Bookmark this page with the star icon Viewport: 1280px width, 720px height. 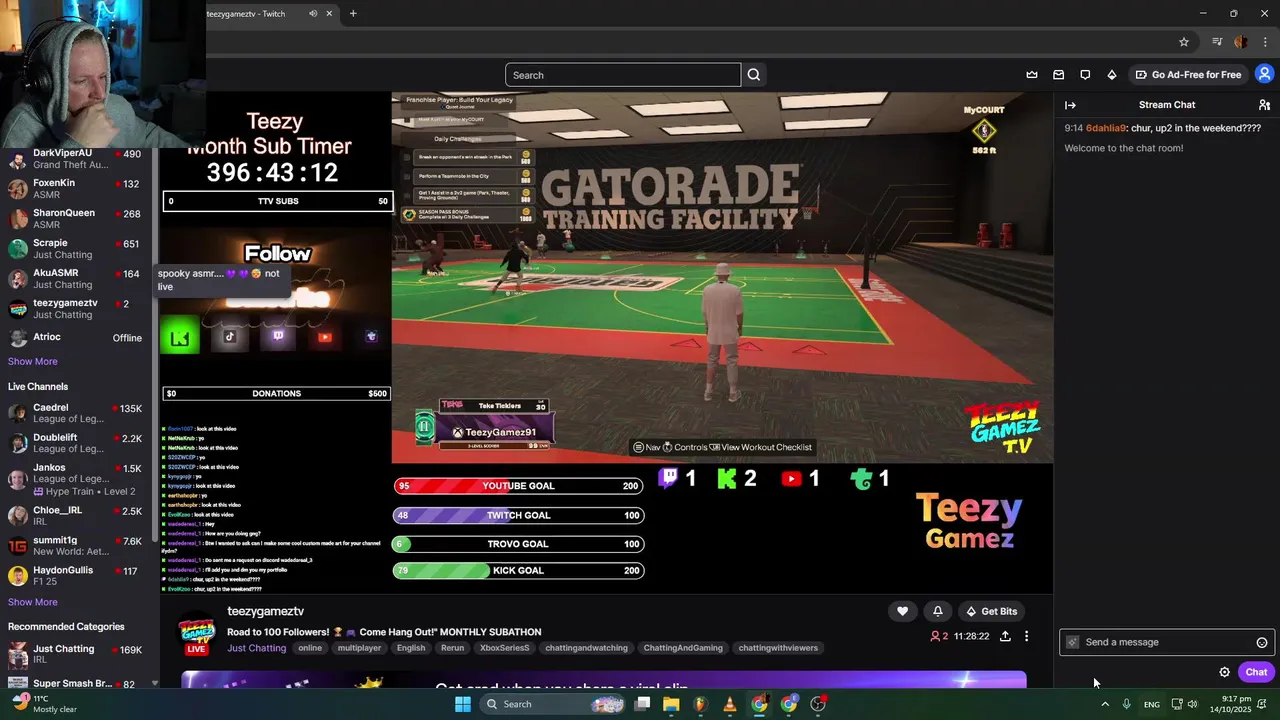pos(1184,42)
